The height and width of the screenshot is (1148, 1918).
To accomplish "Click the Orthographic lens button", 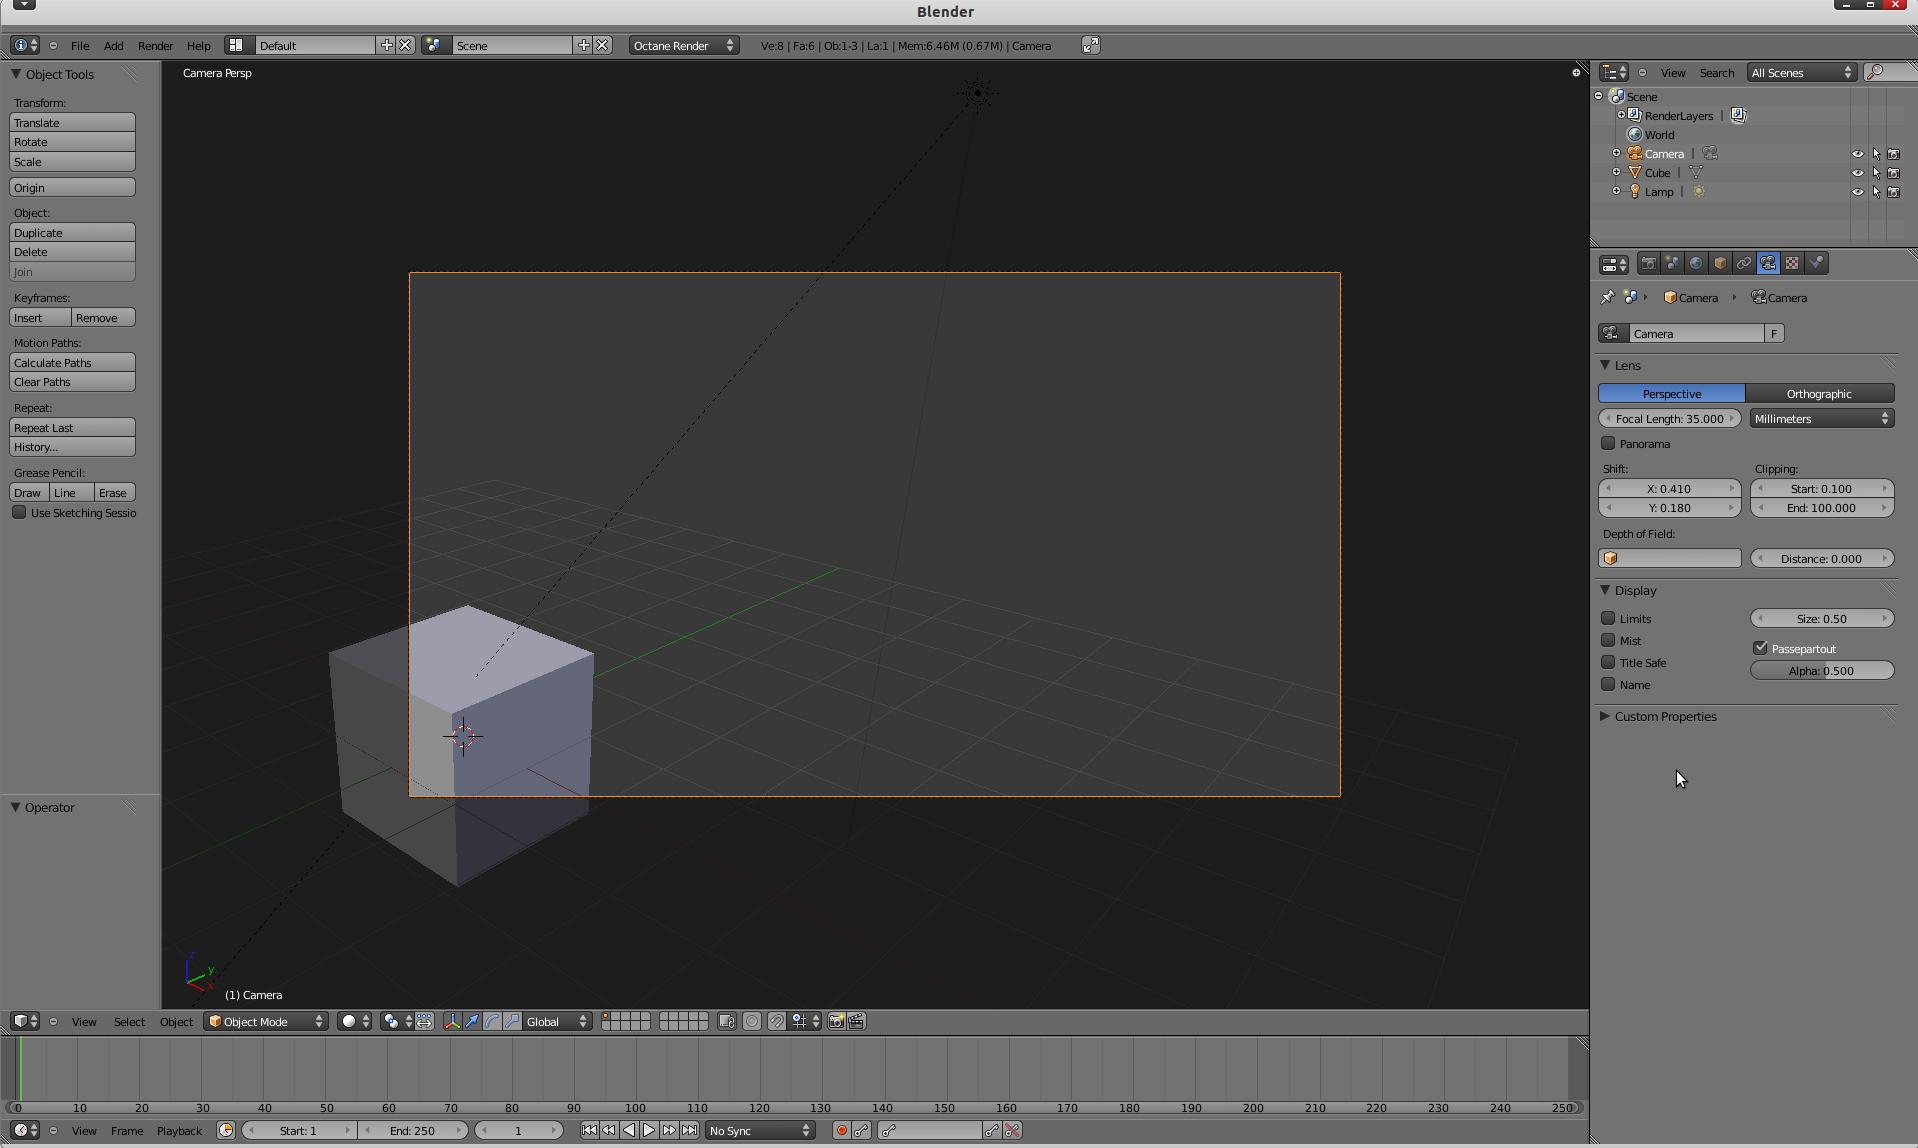I will pos(1820,394).
